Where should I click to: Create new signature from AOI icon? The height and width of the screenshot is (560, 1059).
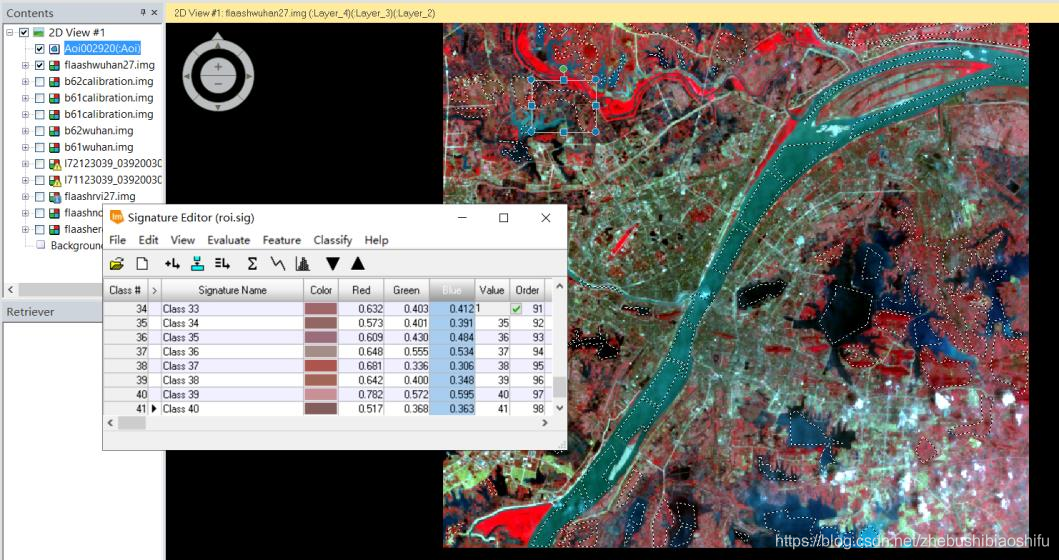click(x=172, y=264)
